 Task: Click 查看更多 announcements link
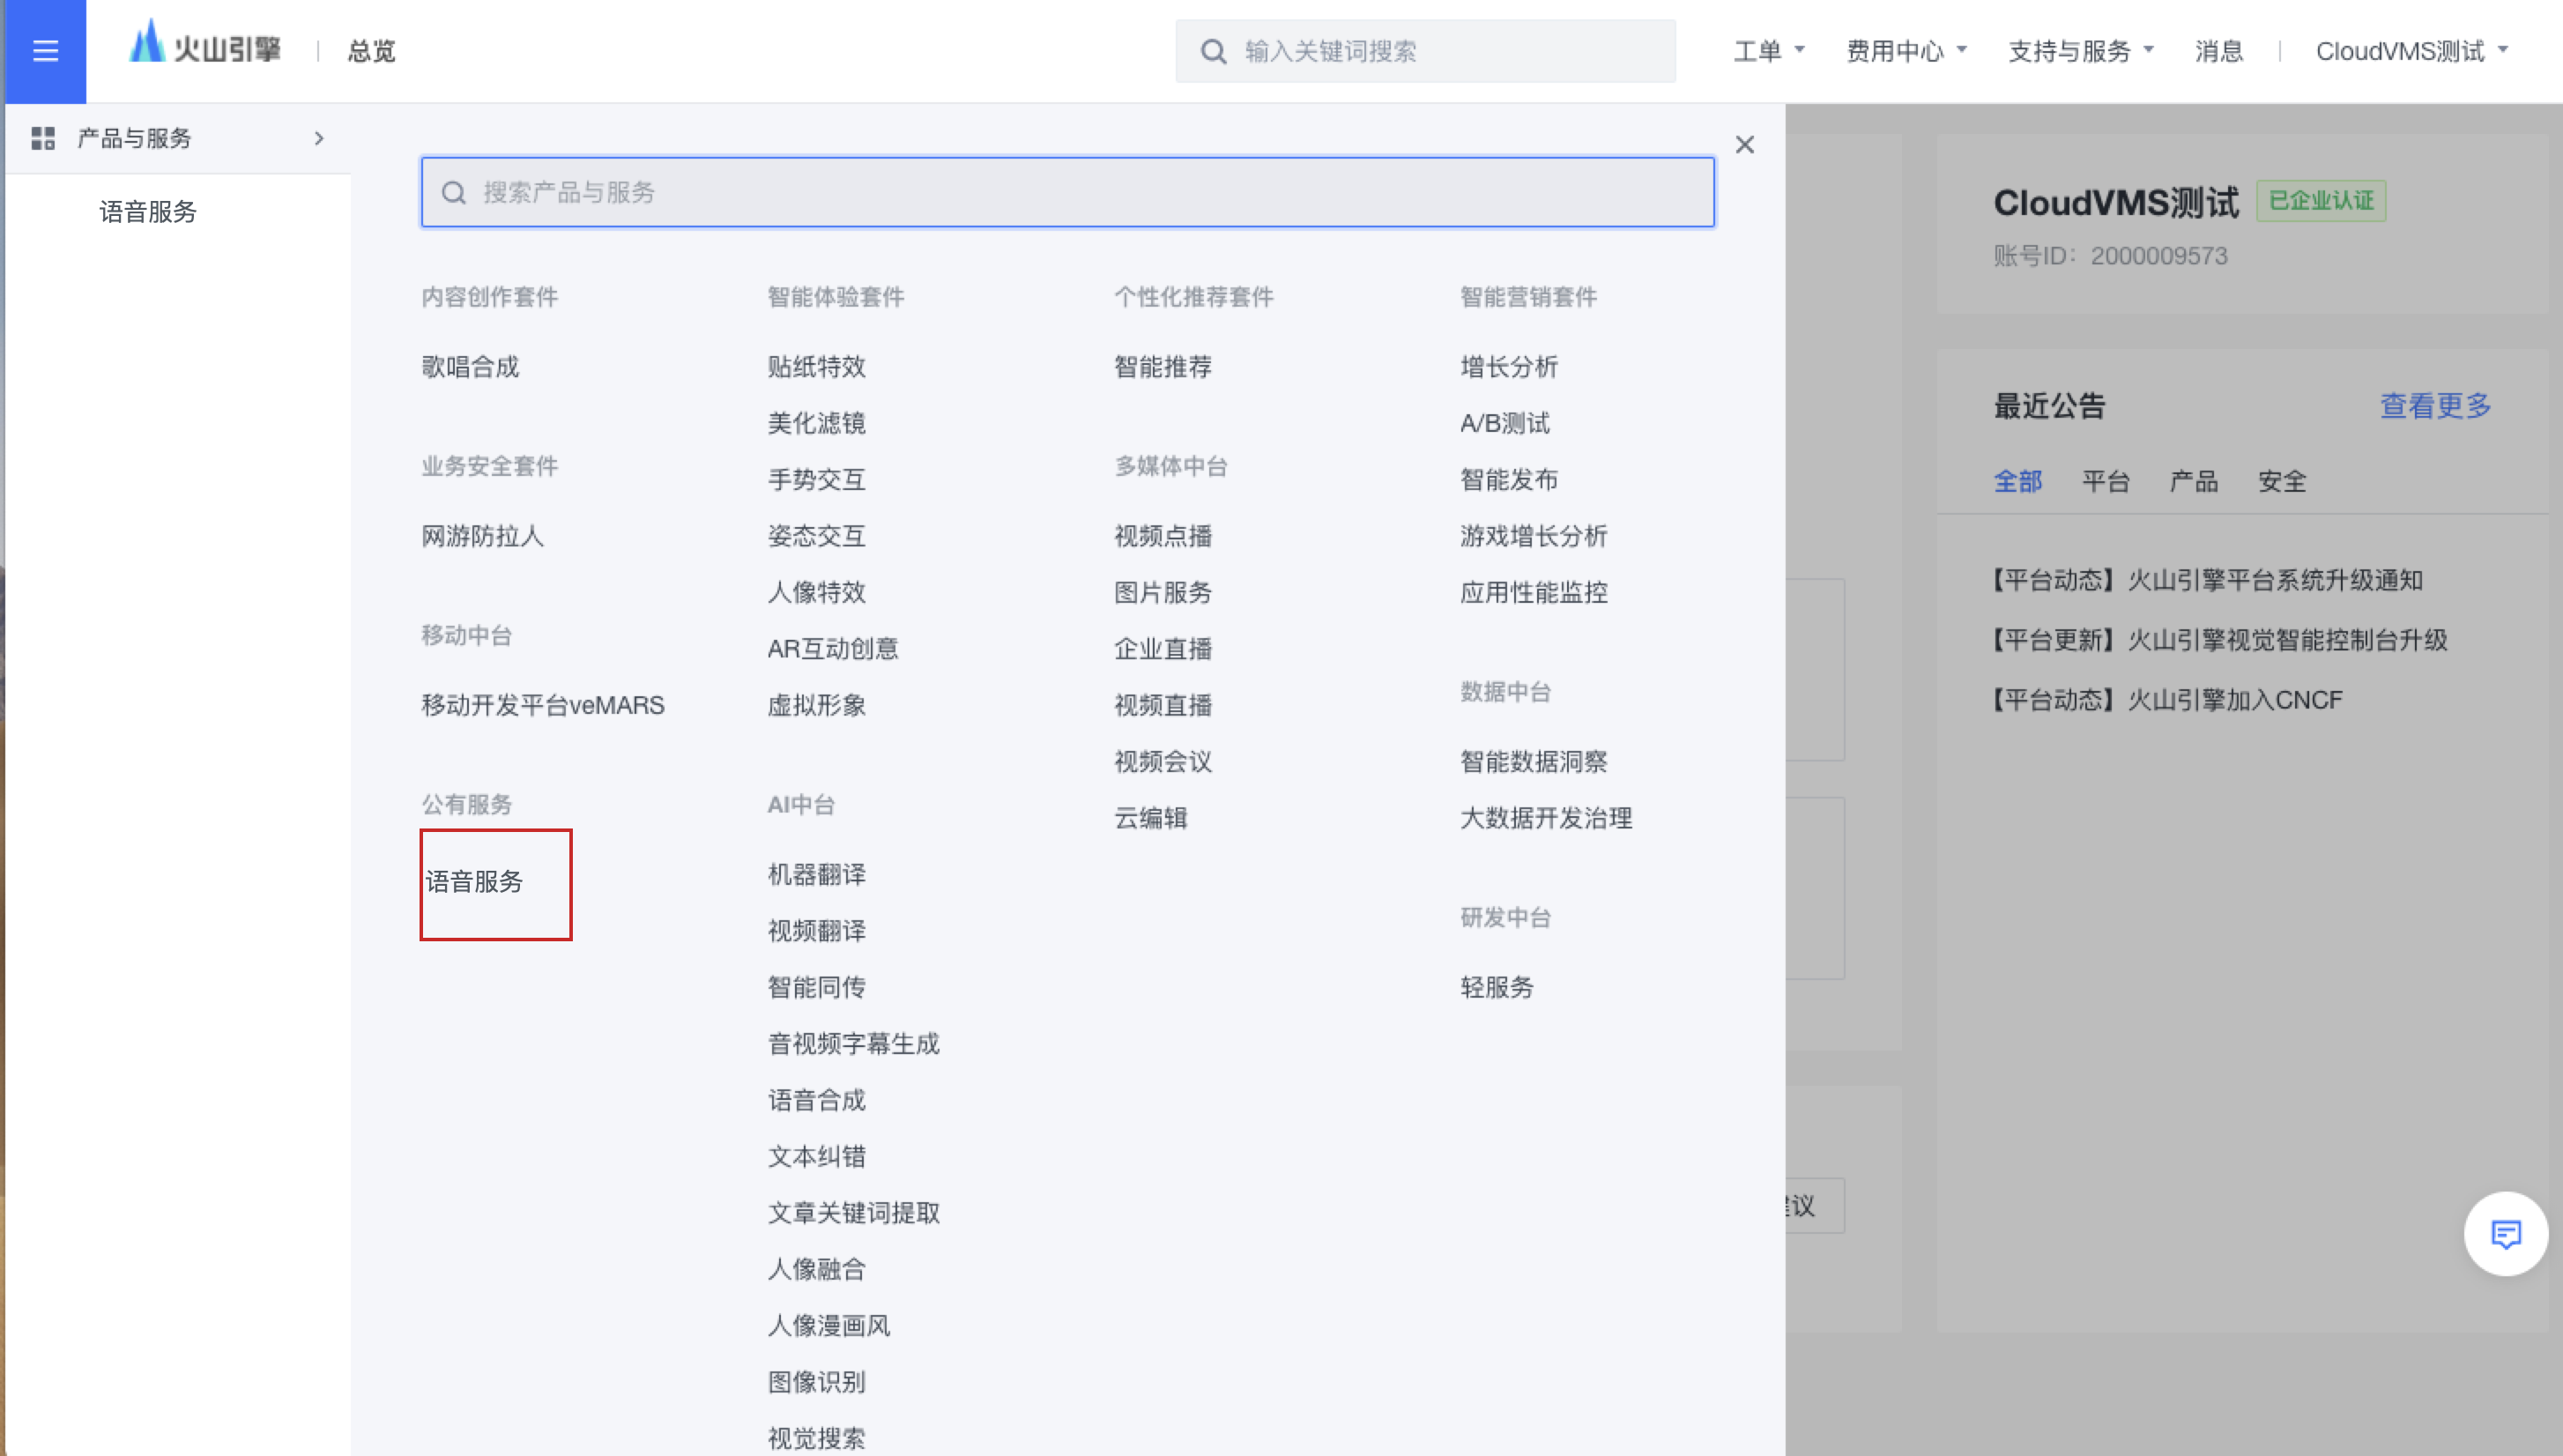pos(2435,405)
